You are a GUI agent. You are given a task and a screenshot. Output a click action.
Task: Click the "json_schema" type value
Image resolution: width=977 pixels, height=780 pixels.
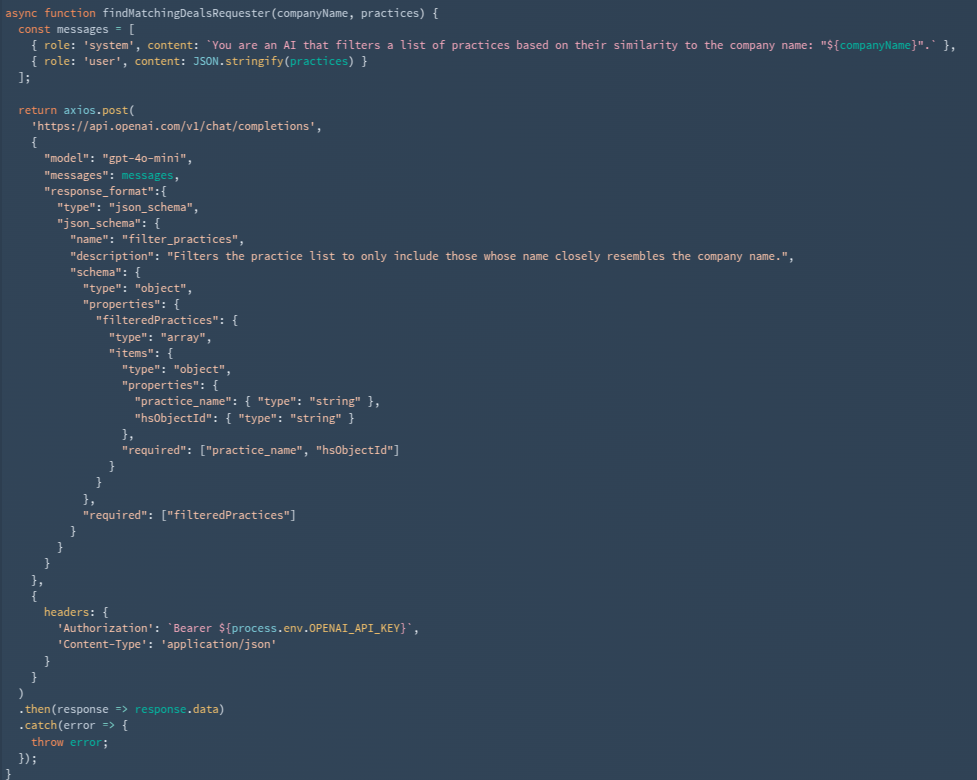[150, 207]
